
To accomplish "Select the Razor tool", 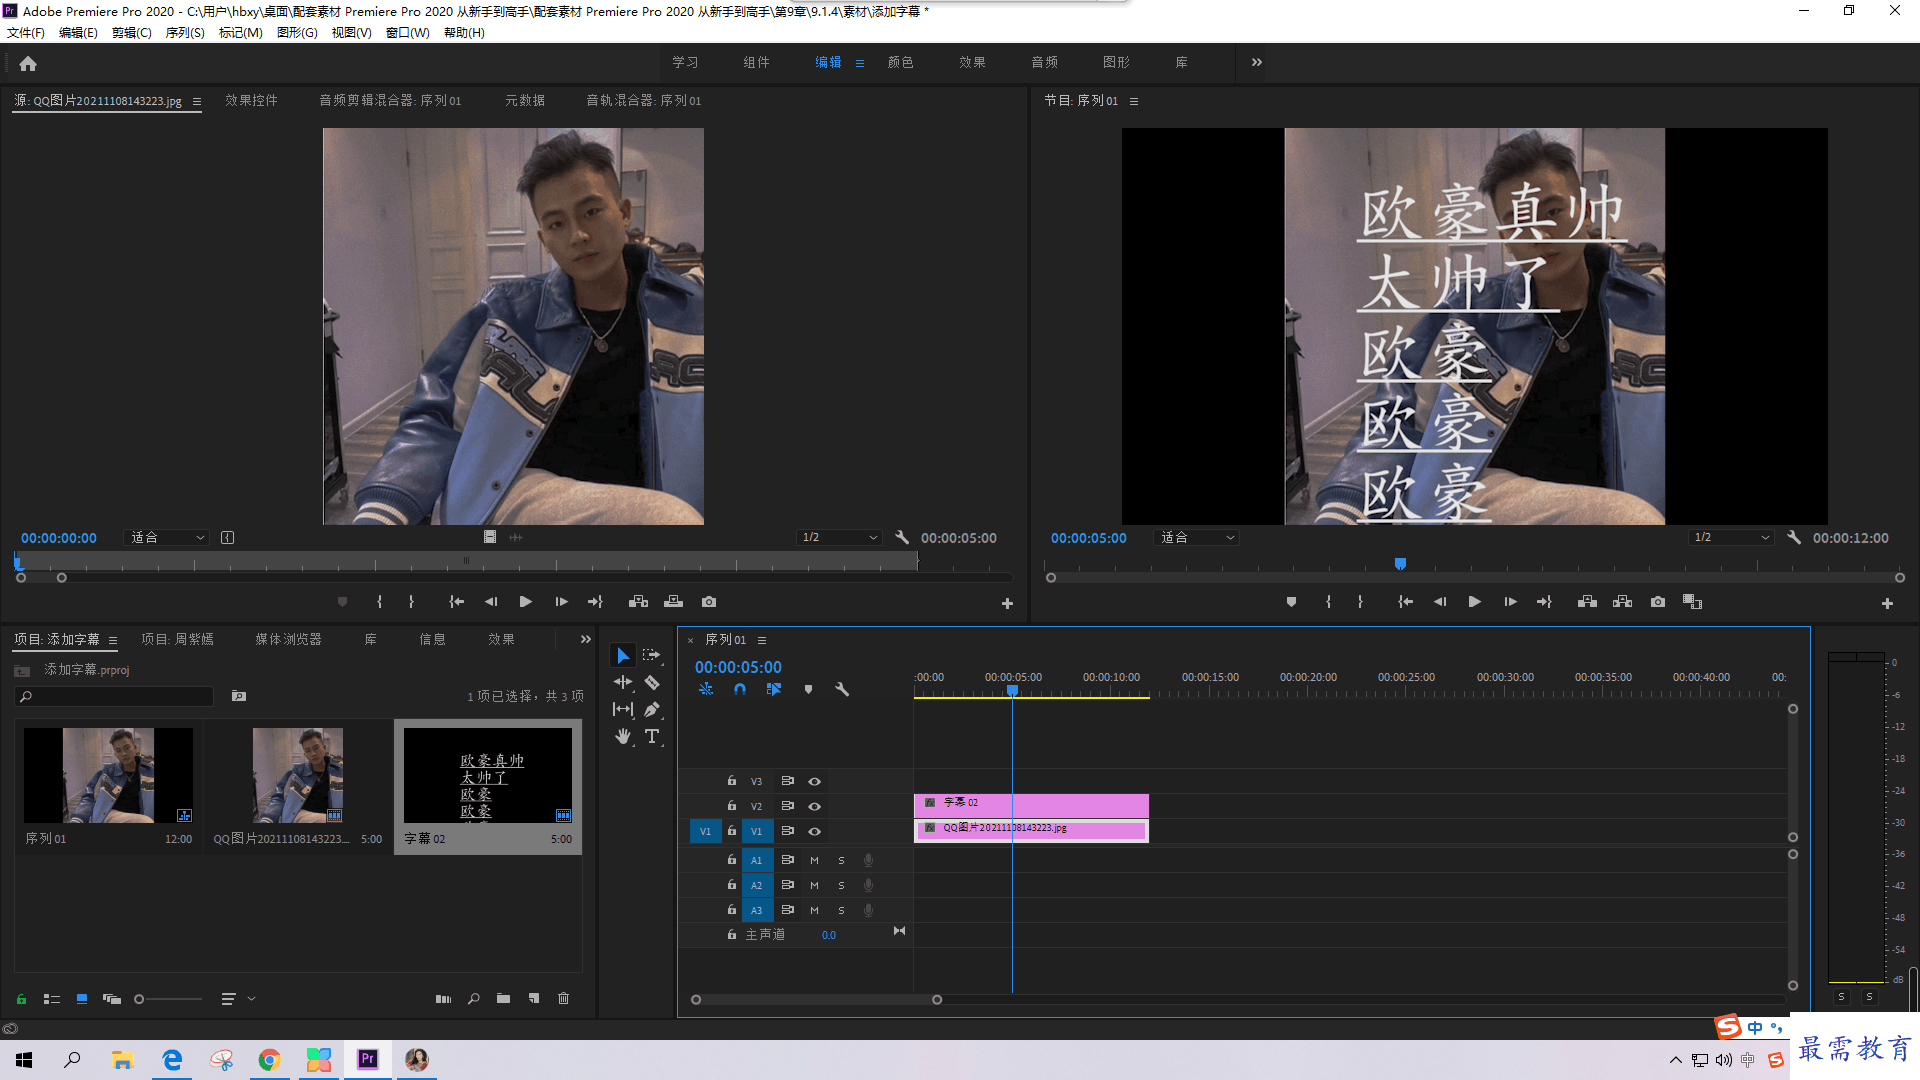I will coord(652,682).
